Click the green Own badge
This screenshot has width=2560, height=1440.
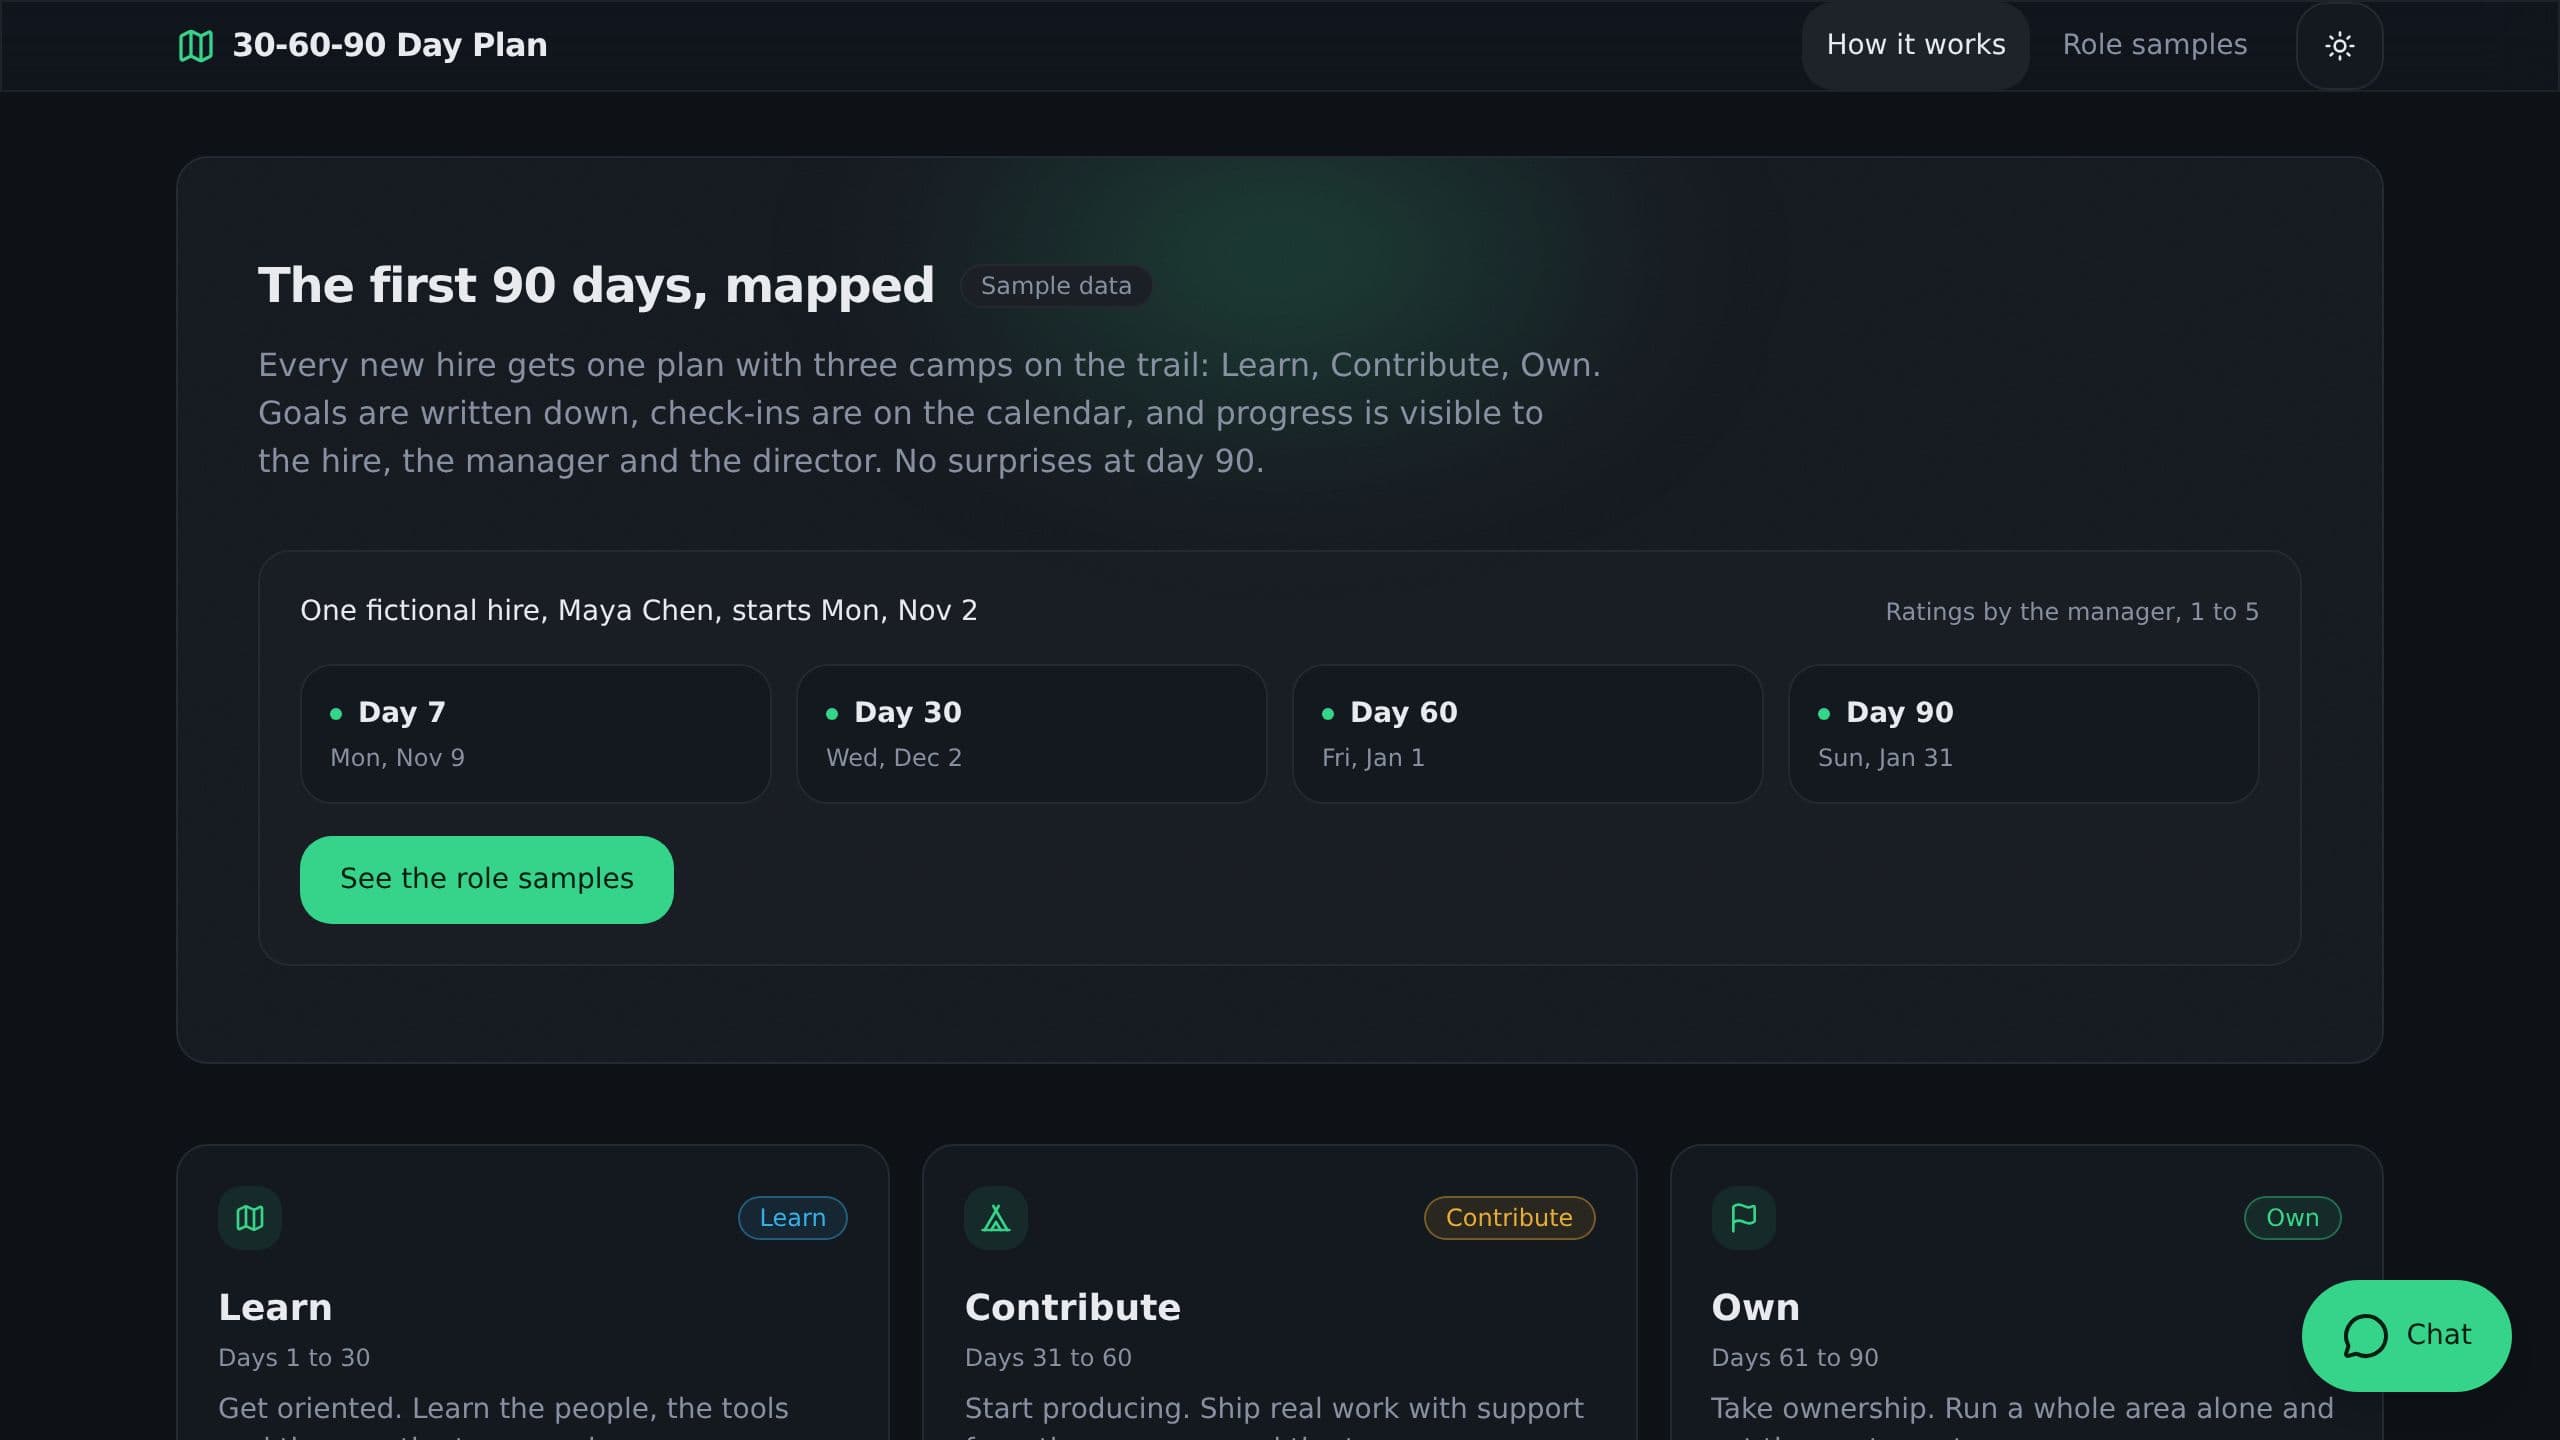[2292, 1217]
